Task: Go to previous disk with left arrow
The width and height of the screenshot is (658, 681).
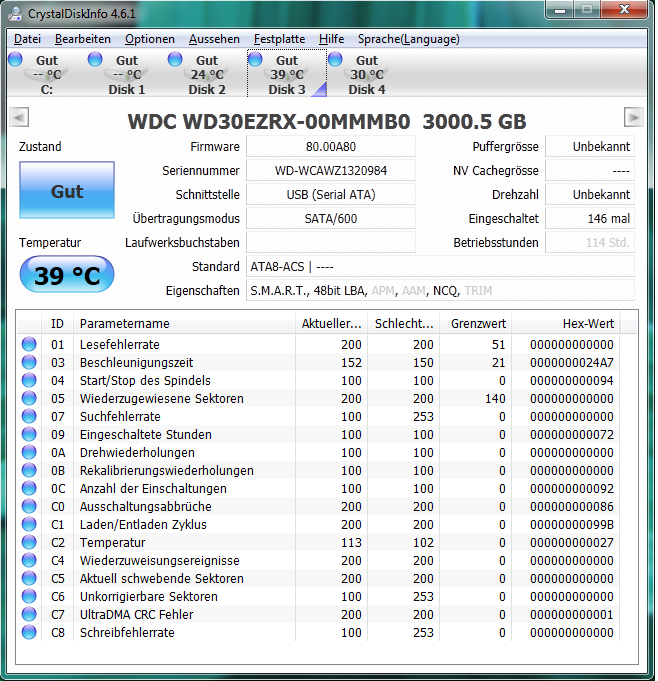Action: [x=19, y=117]
